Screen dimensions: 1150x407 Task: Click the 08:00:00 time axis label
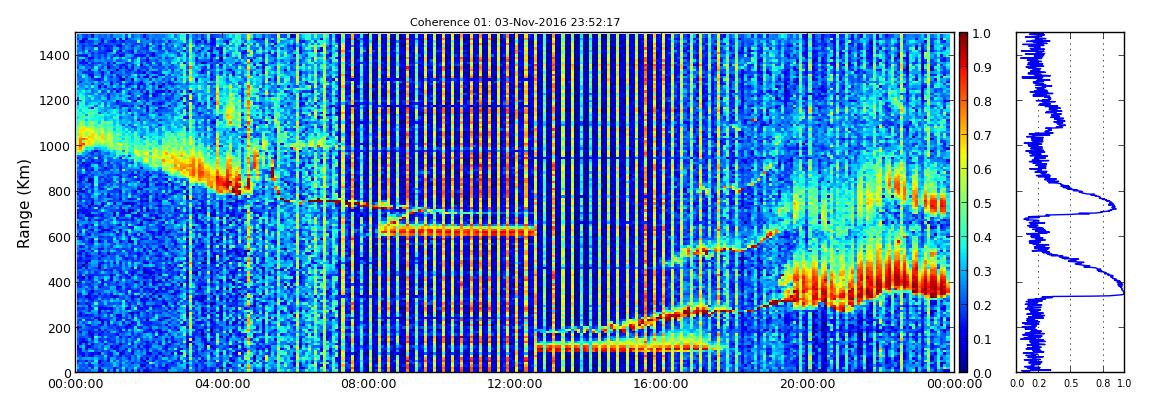[367, 384]
